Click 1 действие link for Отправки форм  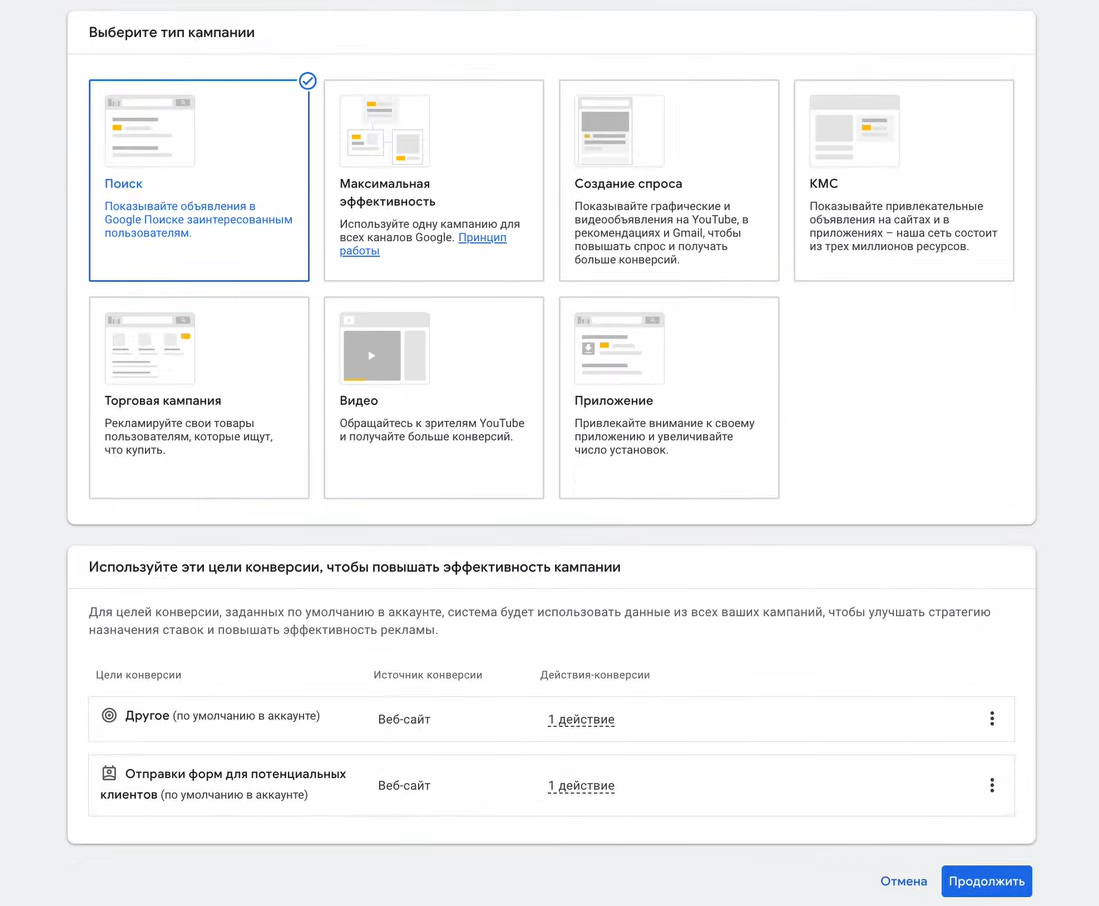point(581,785)
